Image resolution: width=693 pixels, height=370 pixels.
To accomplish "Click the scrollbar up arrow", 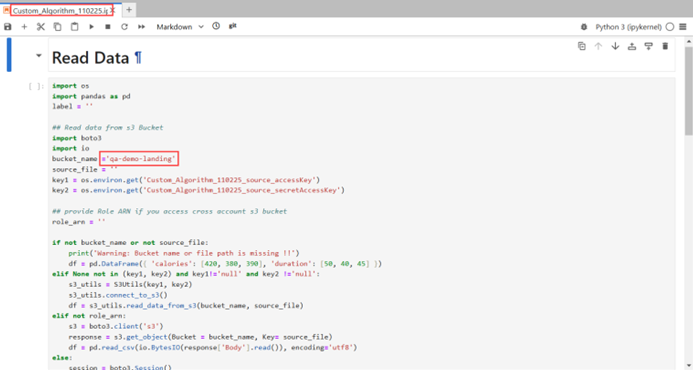I will pos(689,42).
